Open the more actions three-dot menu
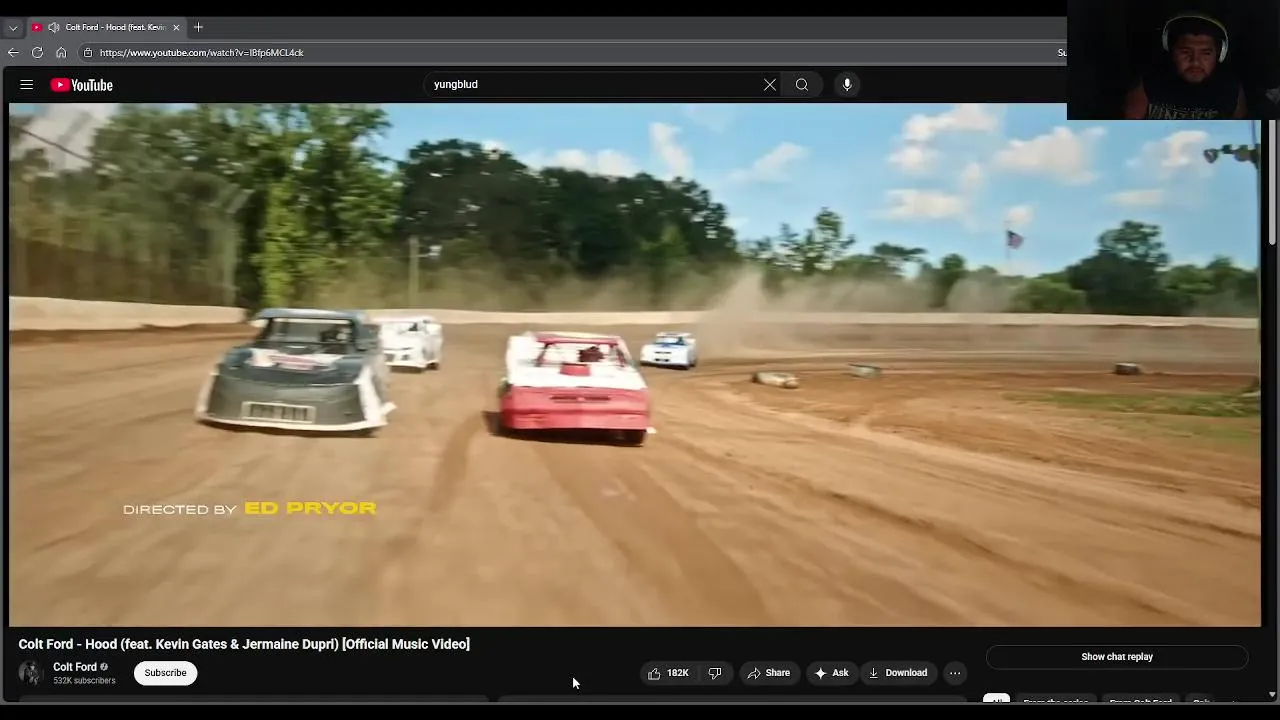This screenshot has width=1280, height=720. pyautogui.click(x=955, y=673)
